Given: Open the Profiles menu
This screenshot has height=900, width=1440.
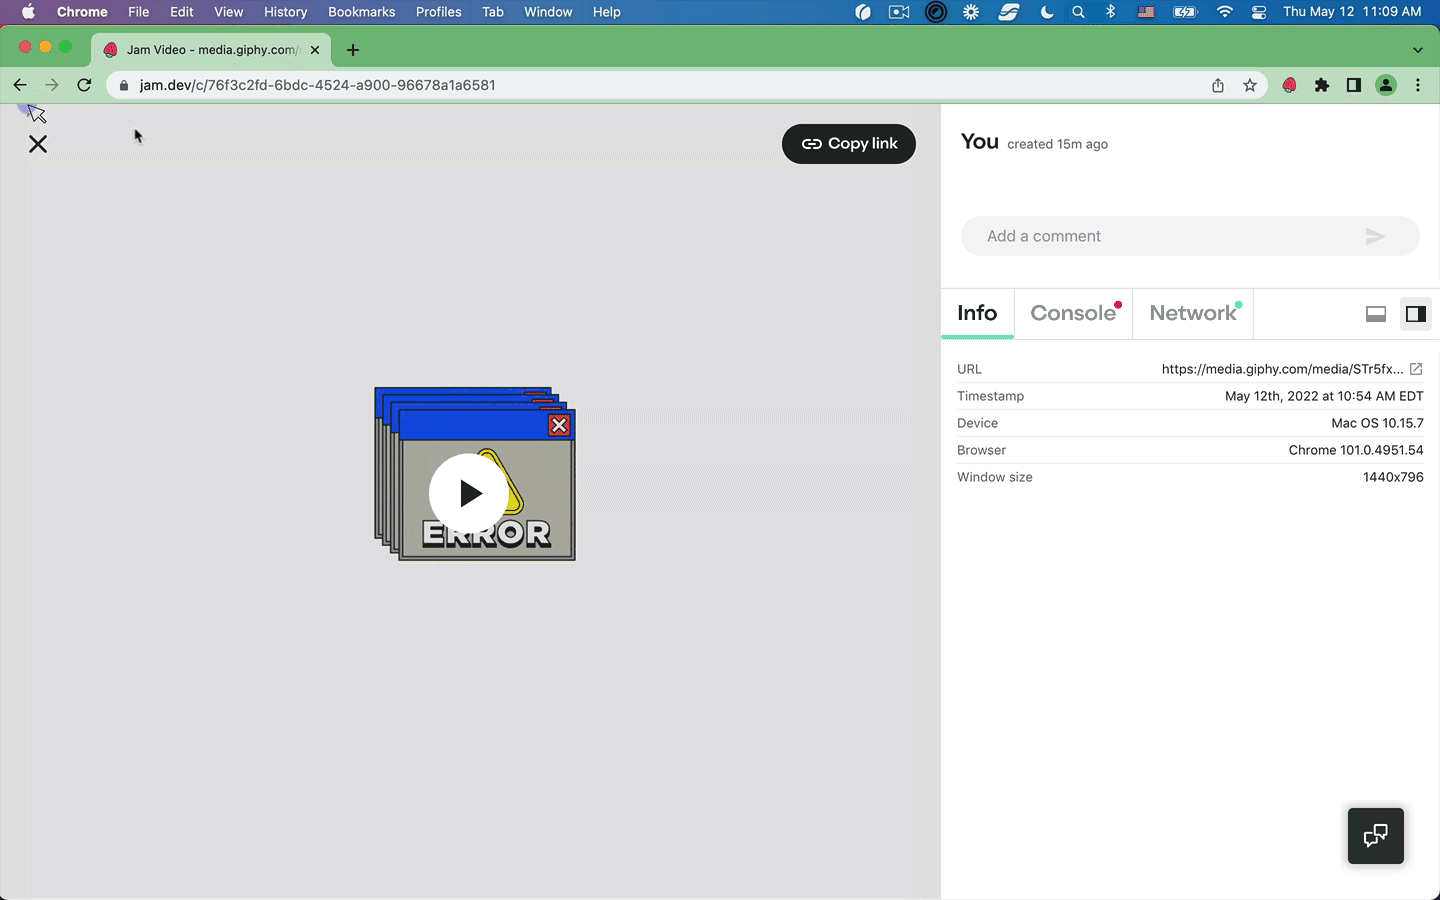Looking at the screenshot, I should click(x=439, y=12).
